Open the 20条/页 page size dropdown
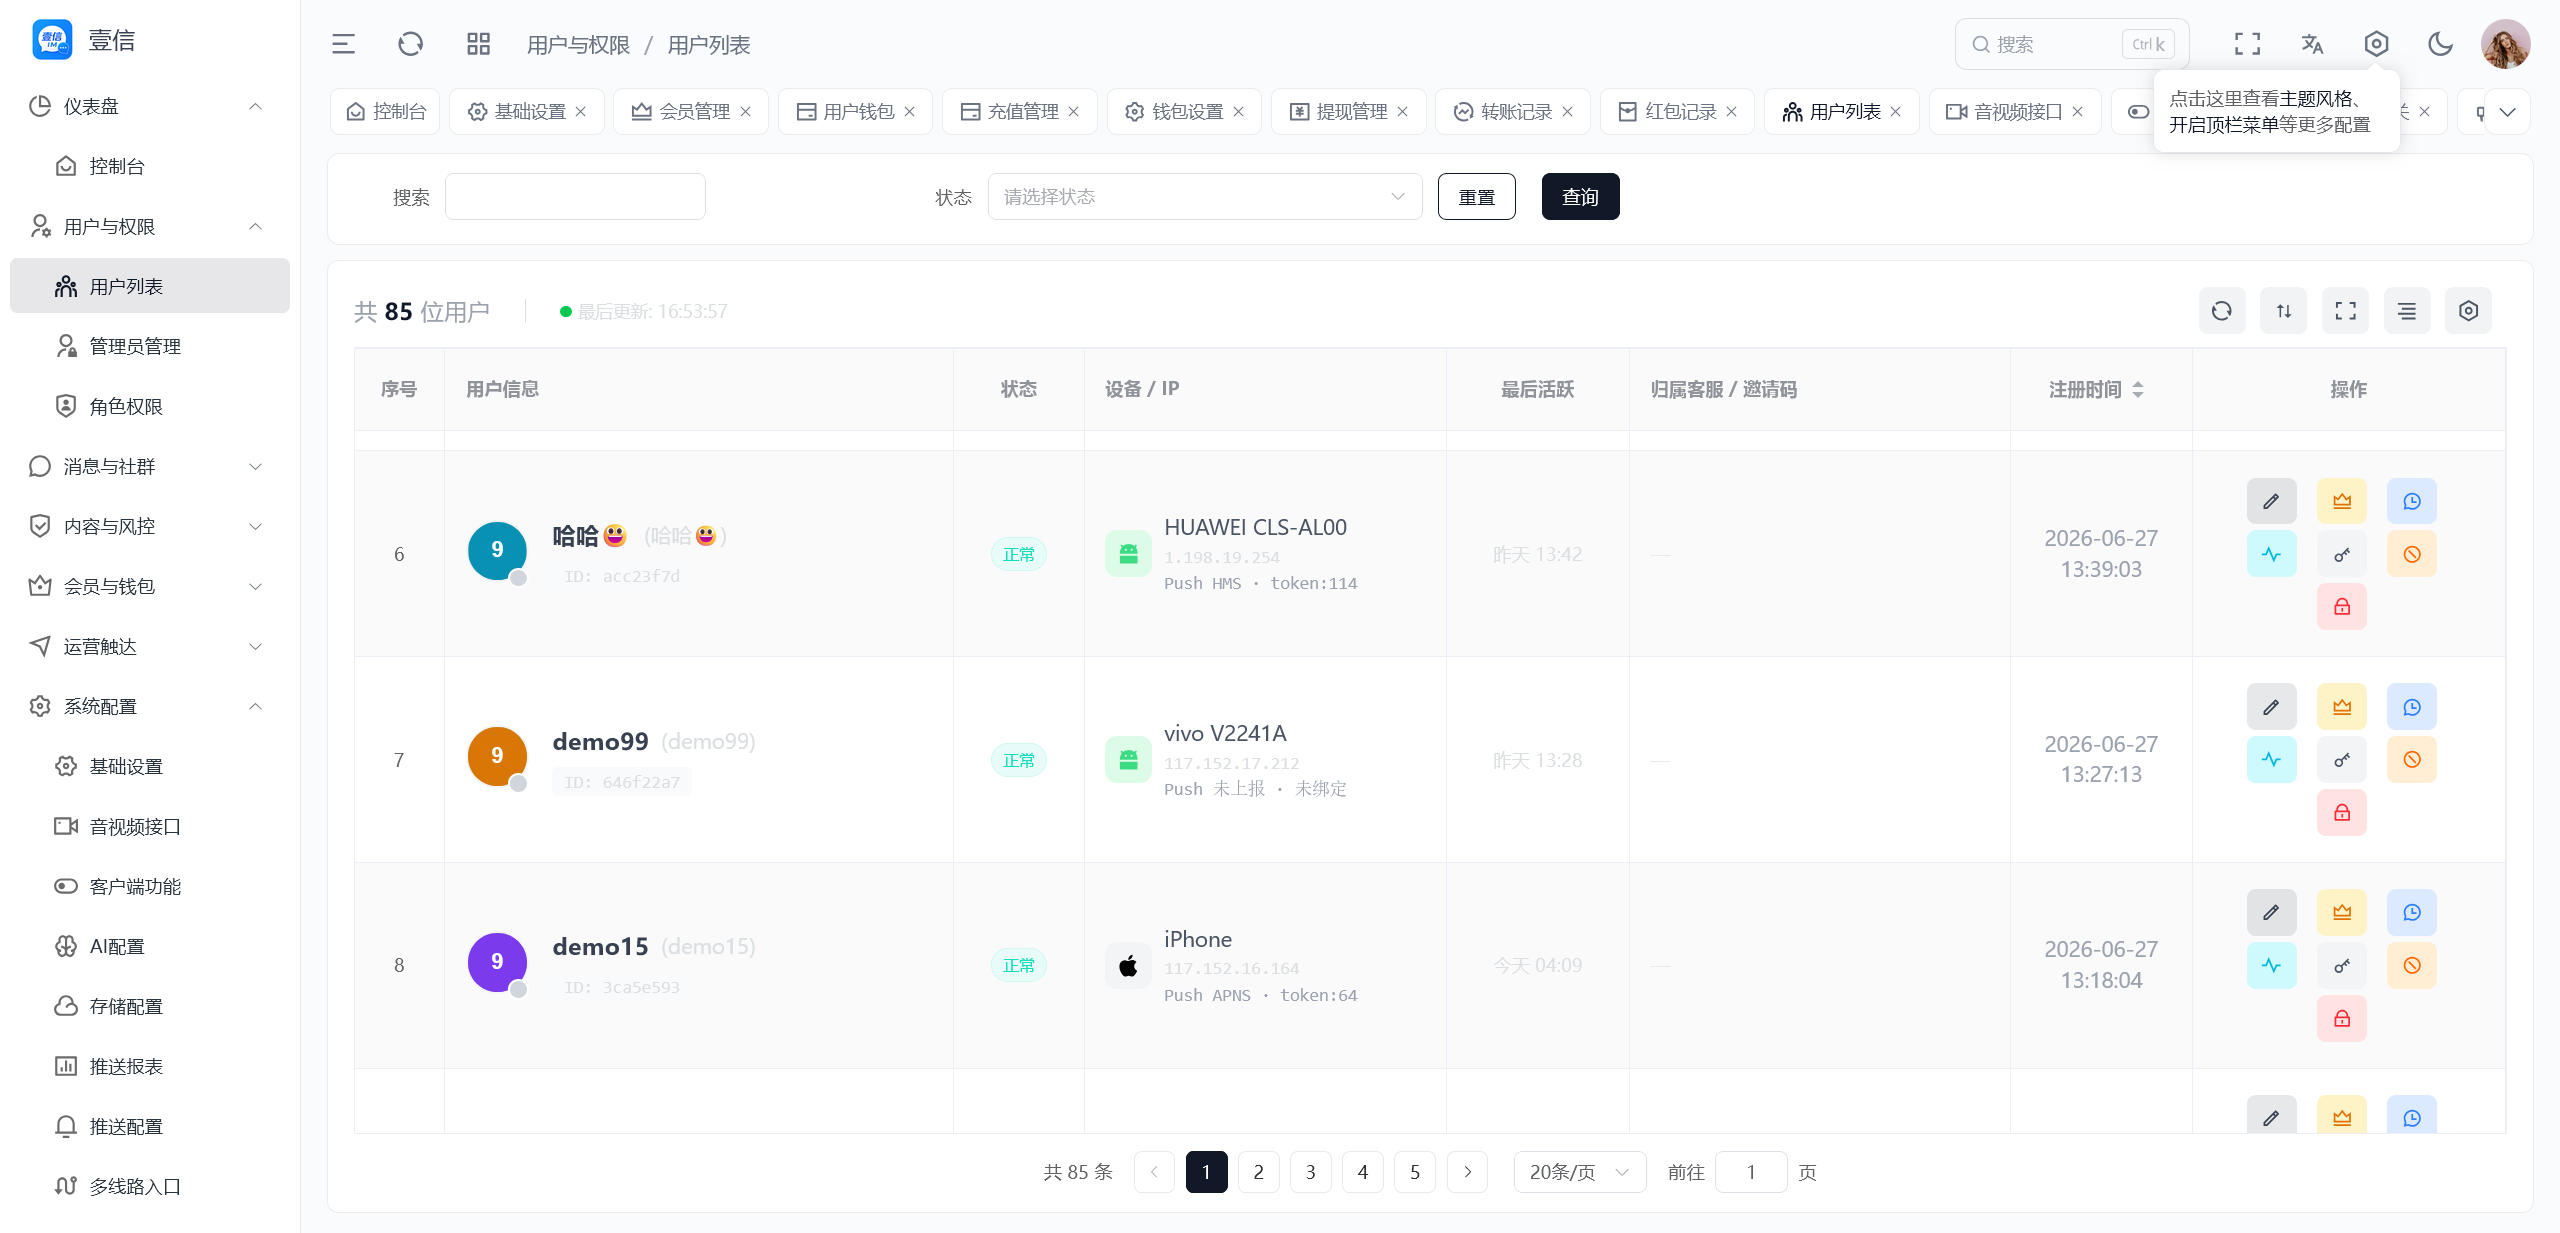 (x=1580, y=1172)
